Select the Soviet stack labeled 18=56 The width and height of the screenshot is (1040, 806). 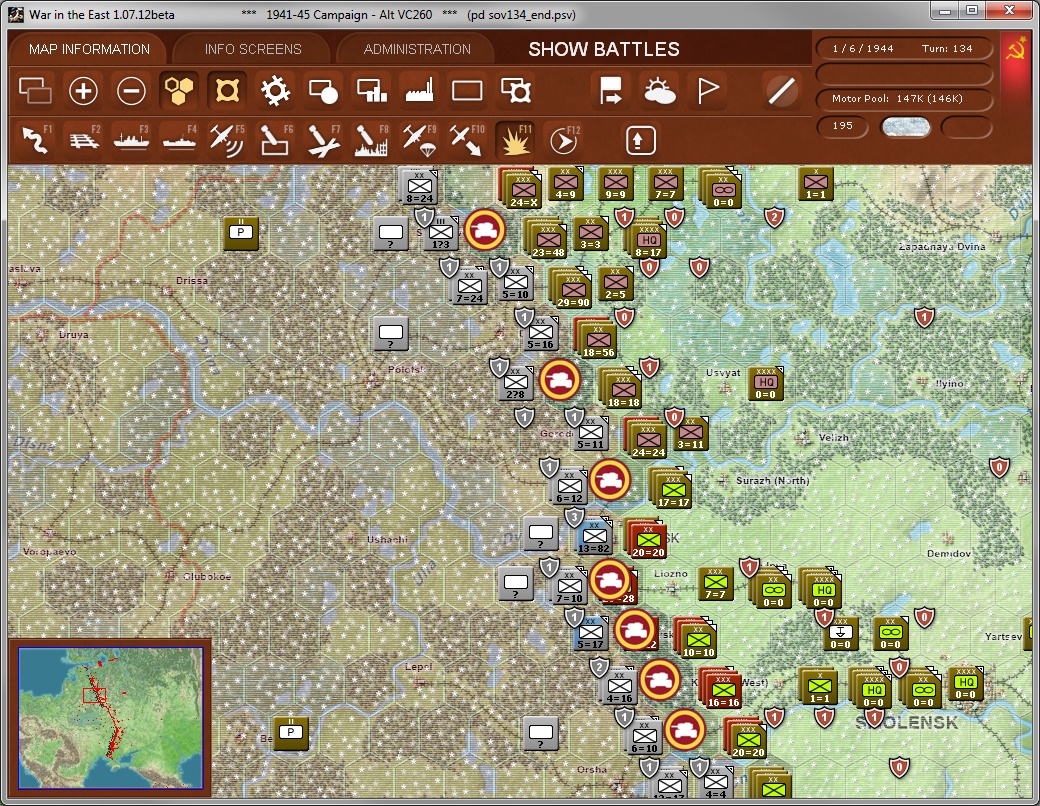(x=598, y=340)
